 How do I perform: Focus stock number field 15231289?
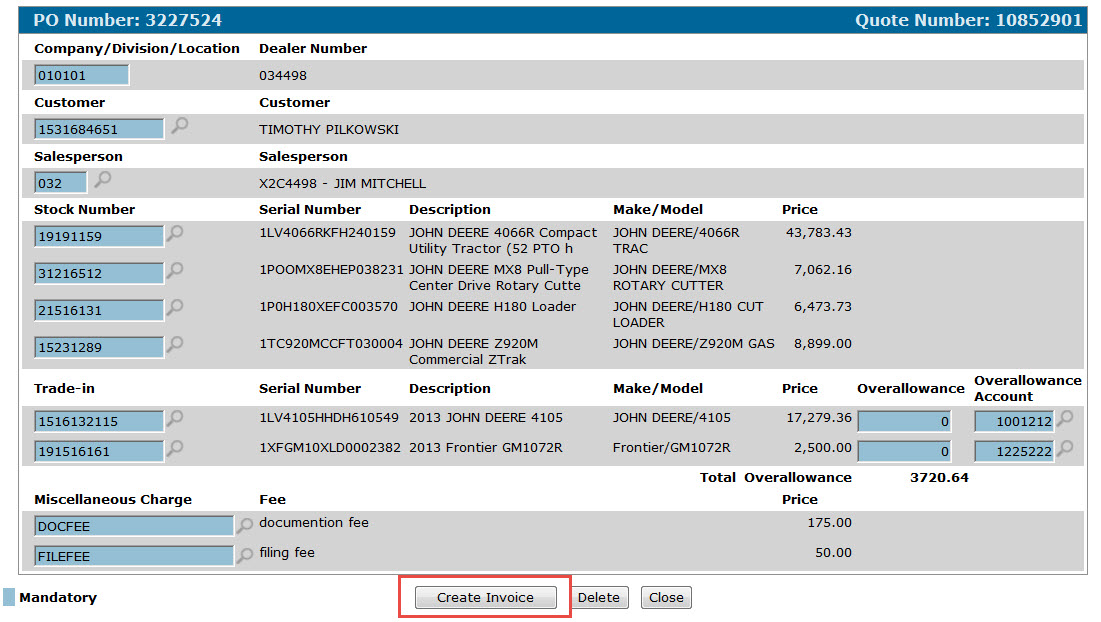tap(99, 348)
